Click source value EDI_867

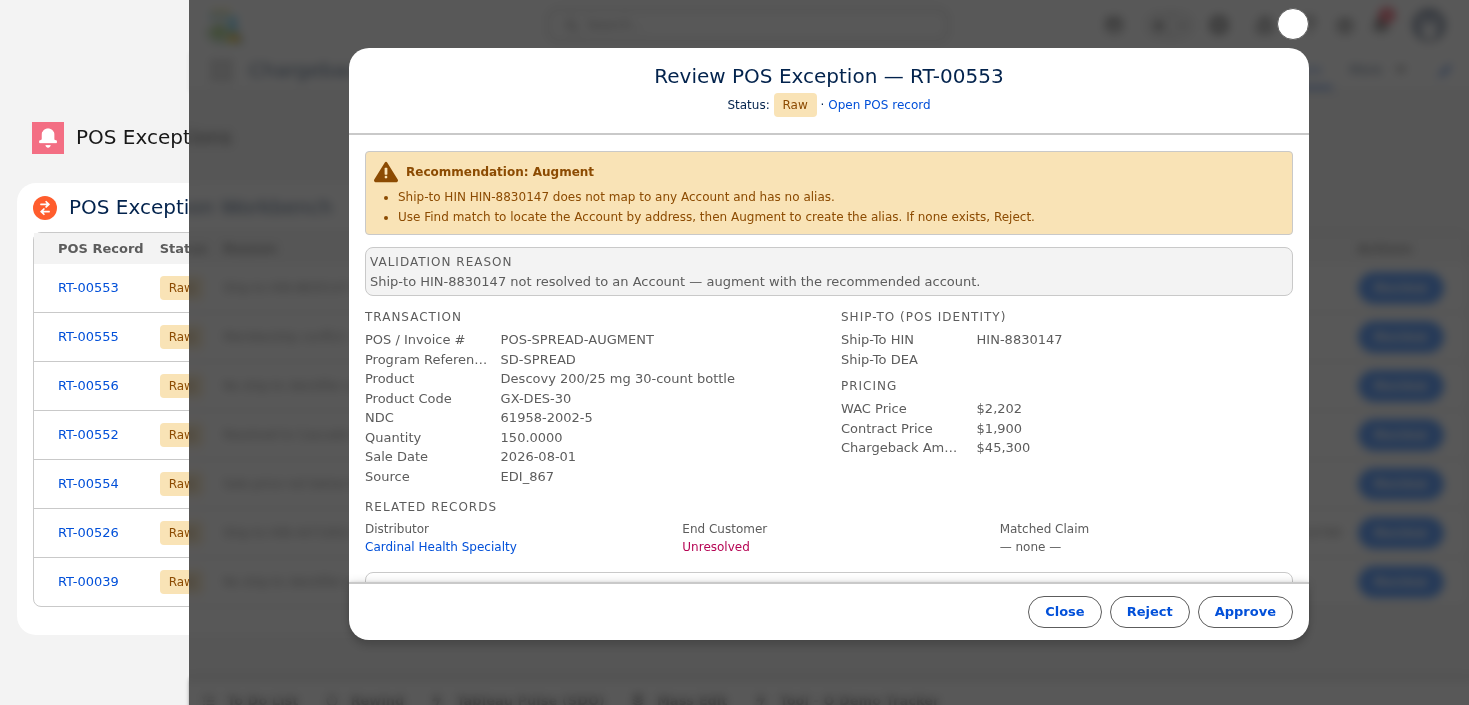(527, 477)
